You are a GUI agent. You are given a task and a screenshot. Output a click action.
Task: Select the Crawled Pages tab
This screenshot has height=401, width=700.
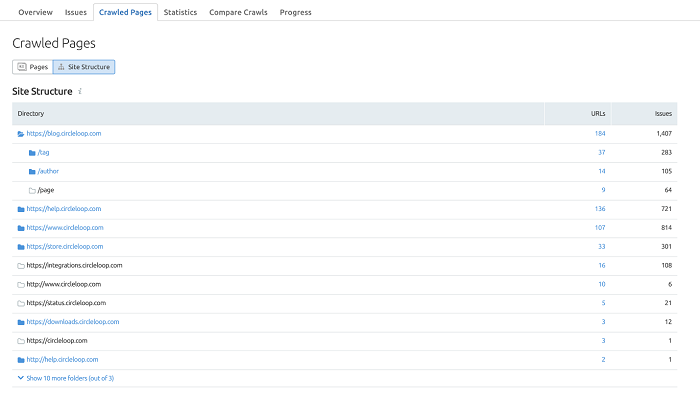tap(125, 12)
